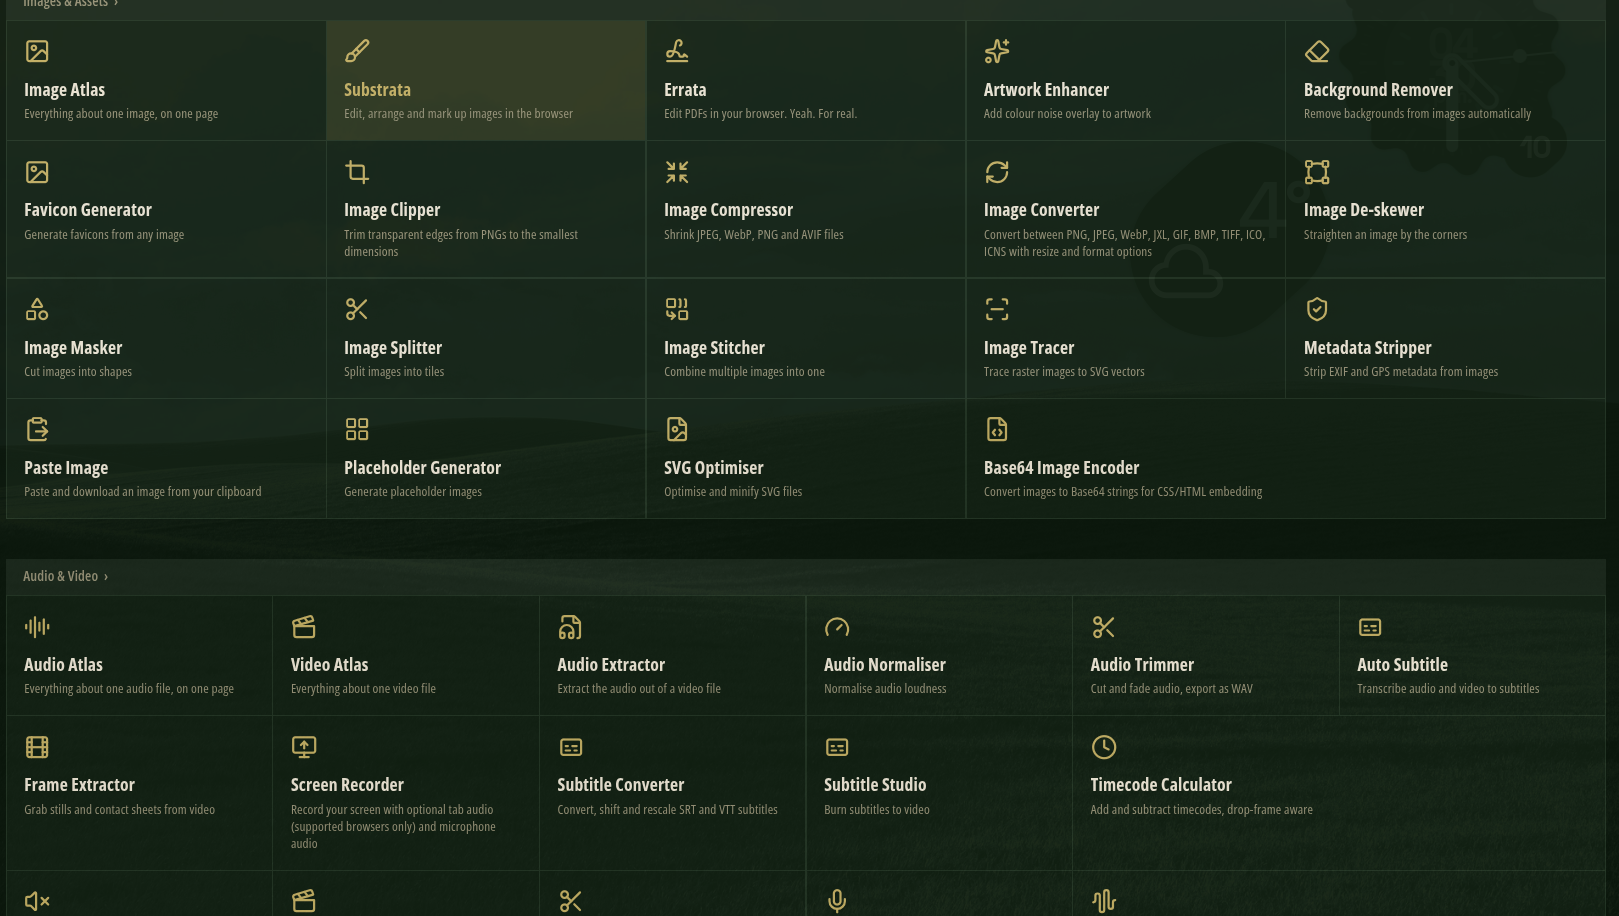Viewport: 1619px width, 916px height.
Task: Open the Image Clipper crop icon
Action: click(x=357, y=172)
